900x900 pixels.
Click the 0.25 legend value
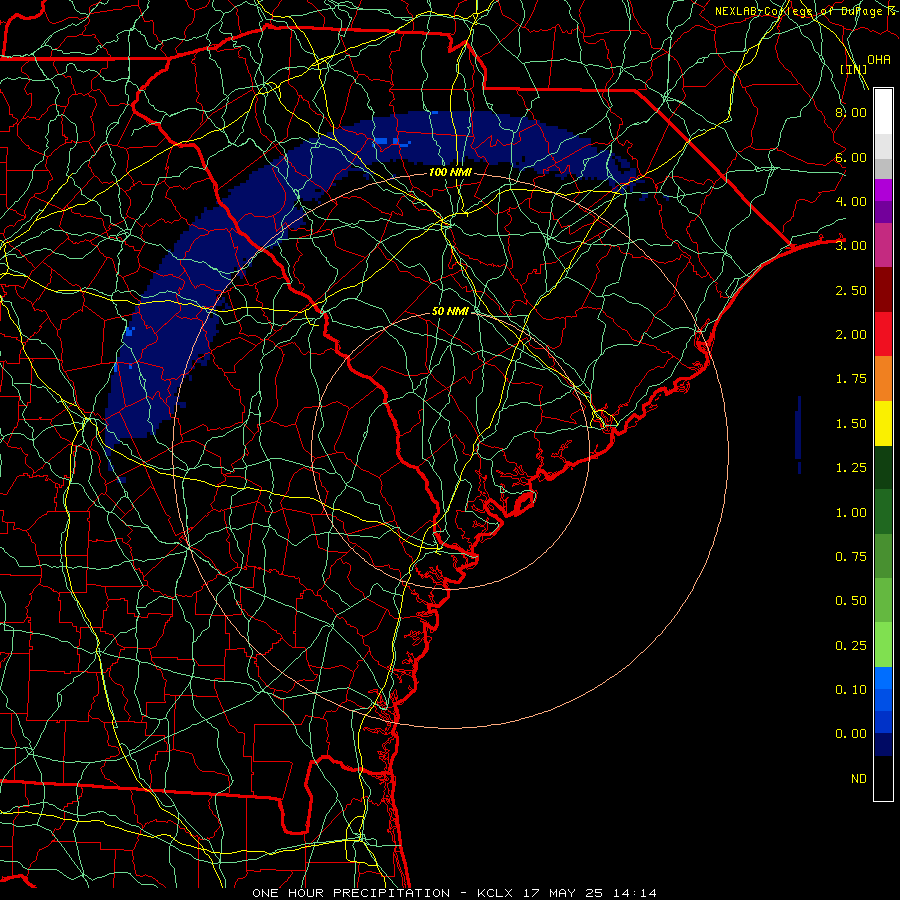coord(851,646)
